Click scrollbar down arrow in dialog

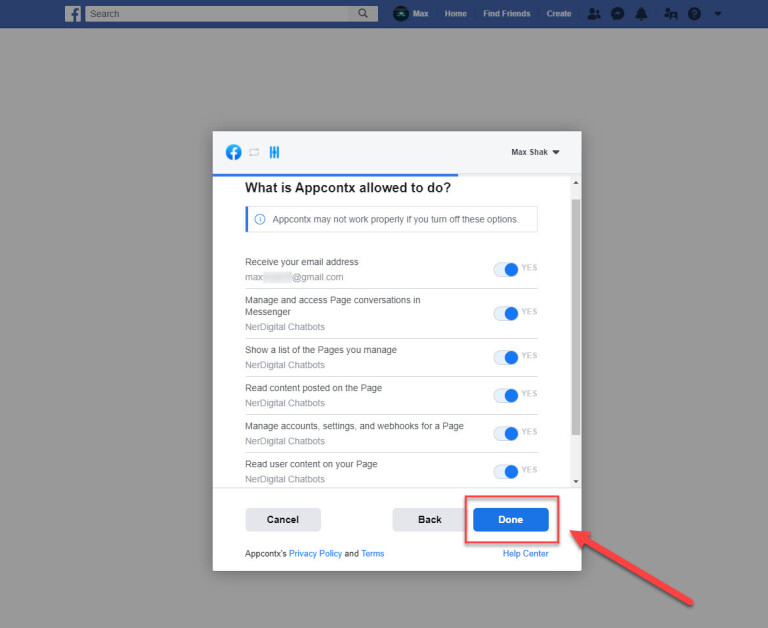pos(576,482)
